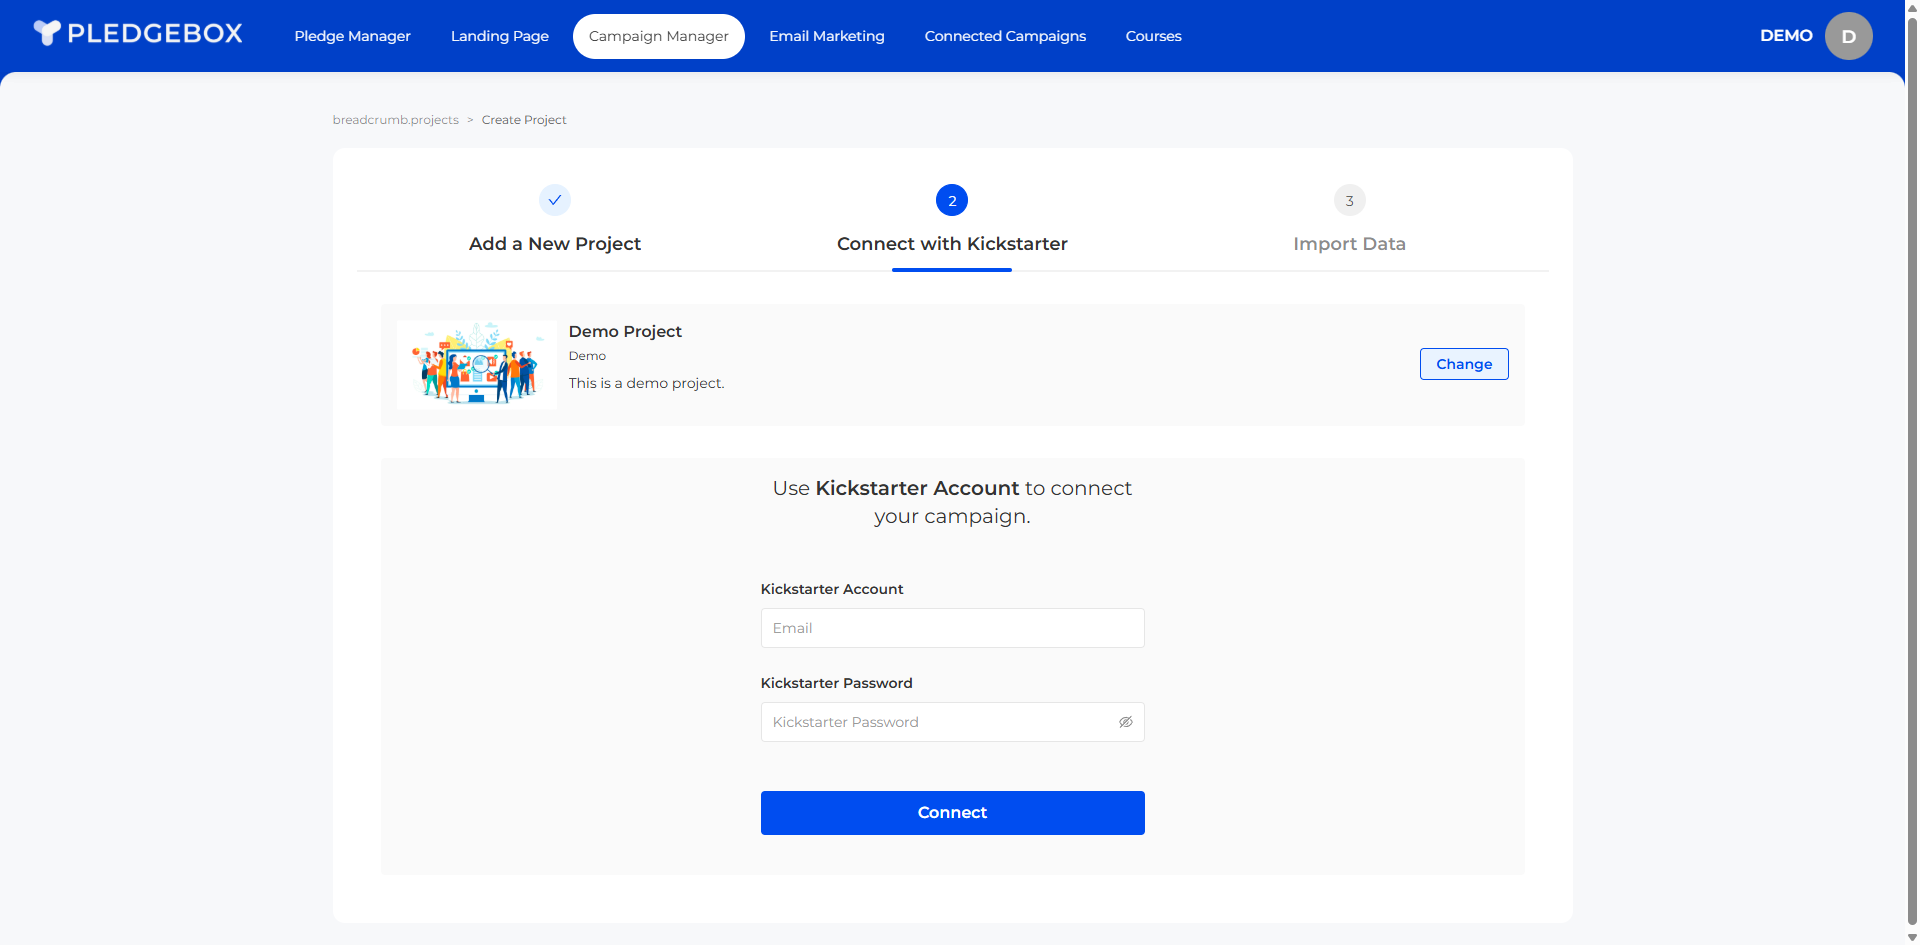Open the D profile avatar
The height and width of the screenshot is (945, 1920).
tap(1848, 36)
